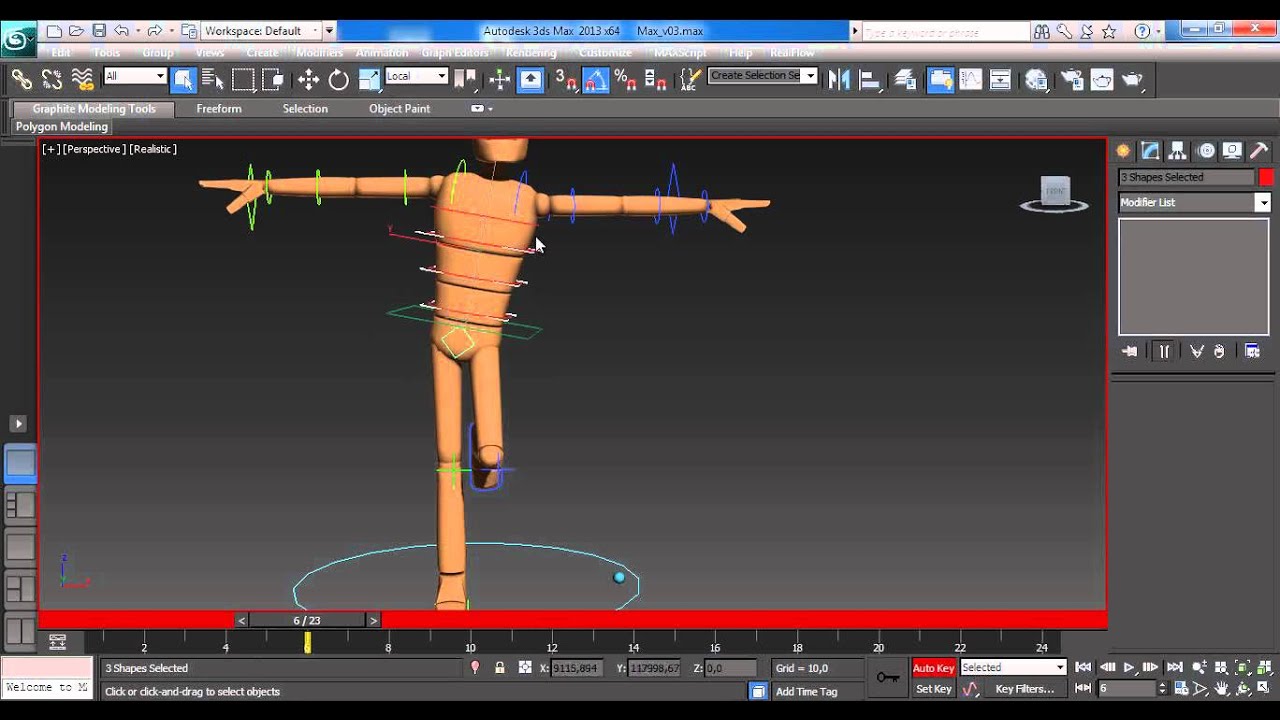Switch to the Hierarchy command panel
Image resolution: width=1280 pixels, height=720 pixels.
(1178, 151)
